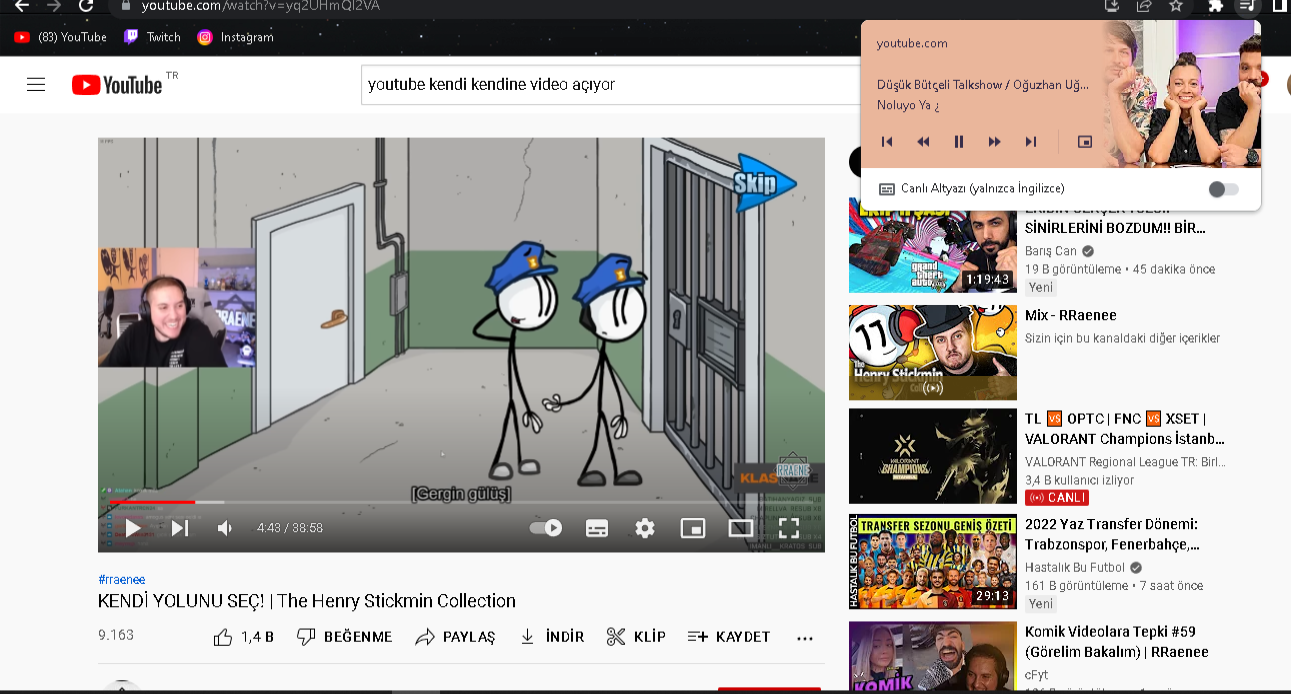Open the YouTube bookmark in bookmarks bar

[x=60, y=37]
